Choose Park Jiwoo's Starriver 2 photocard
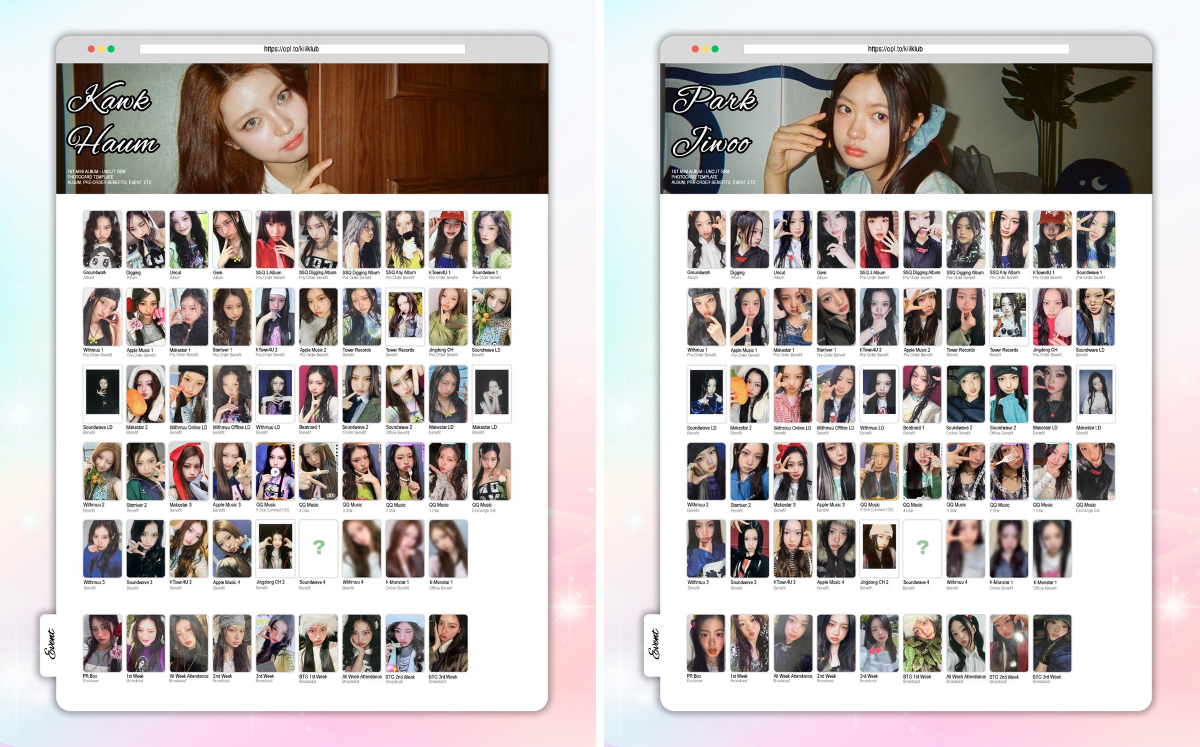The image size is (1200, 747). [x=750, y=472]
